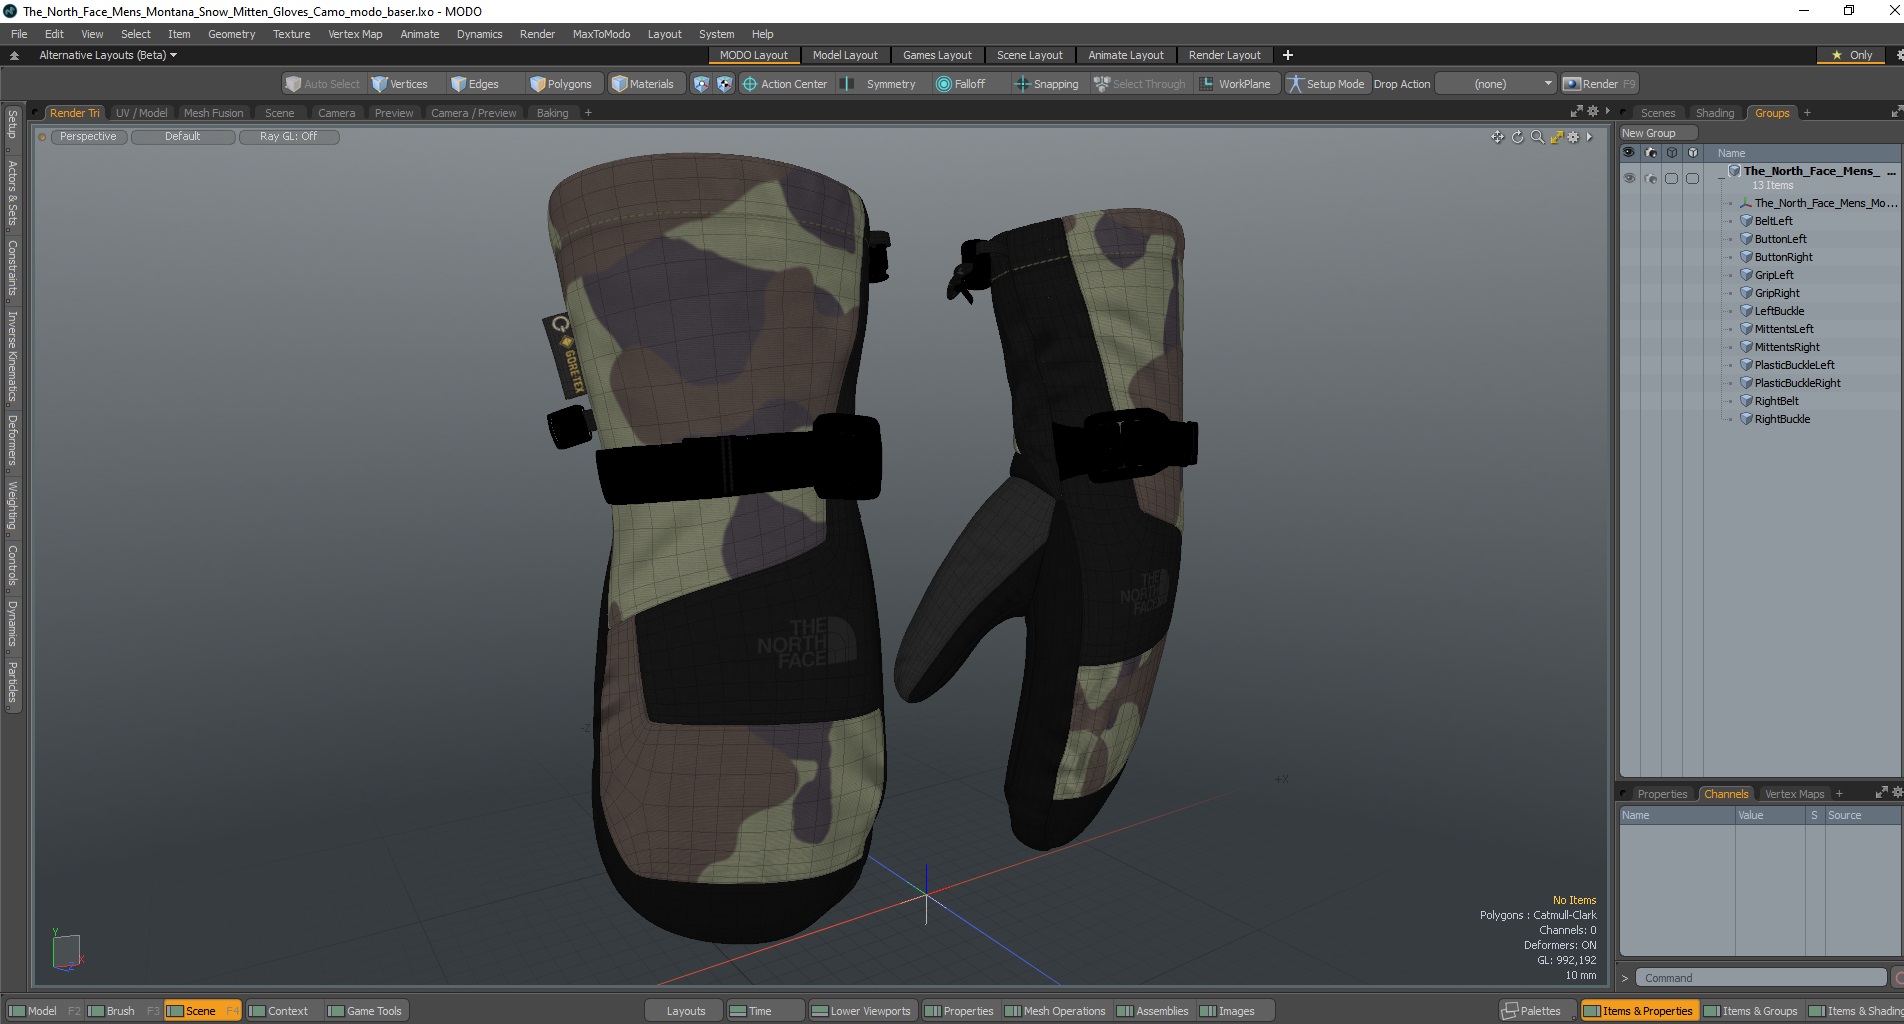1904x1024 pixels.
Task: Open the Texture menu
Action: pyautogui.click(x=291, y=34)
